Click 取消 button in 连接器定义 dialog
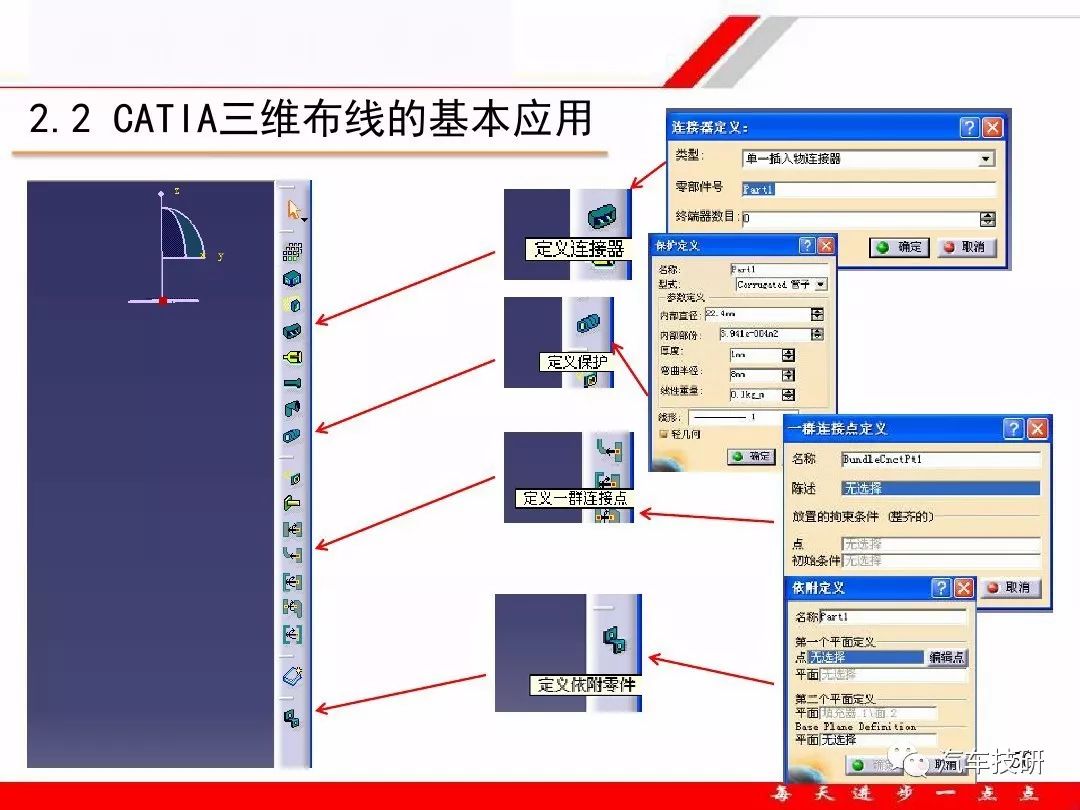 (x=966, y=247)
